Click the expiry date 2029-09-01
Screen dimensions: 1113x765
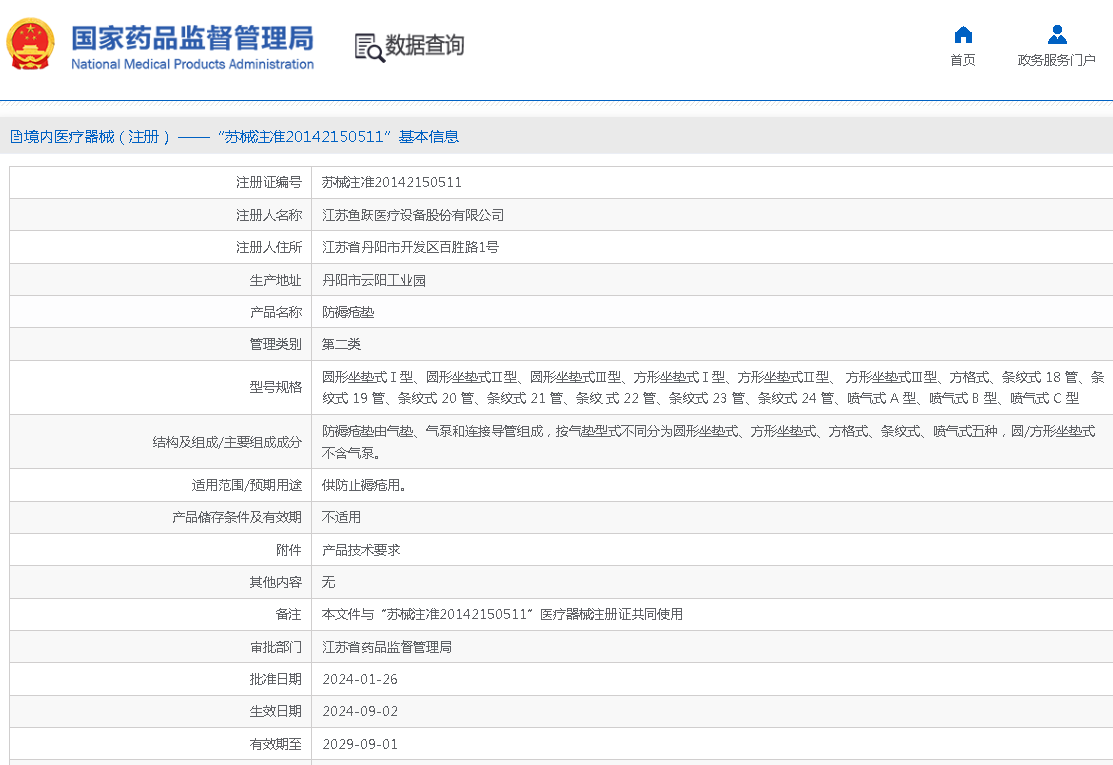(x=360, y=744)
